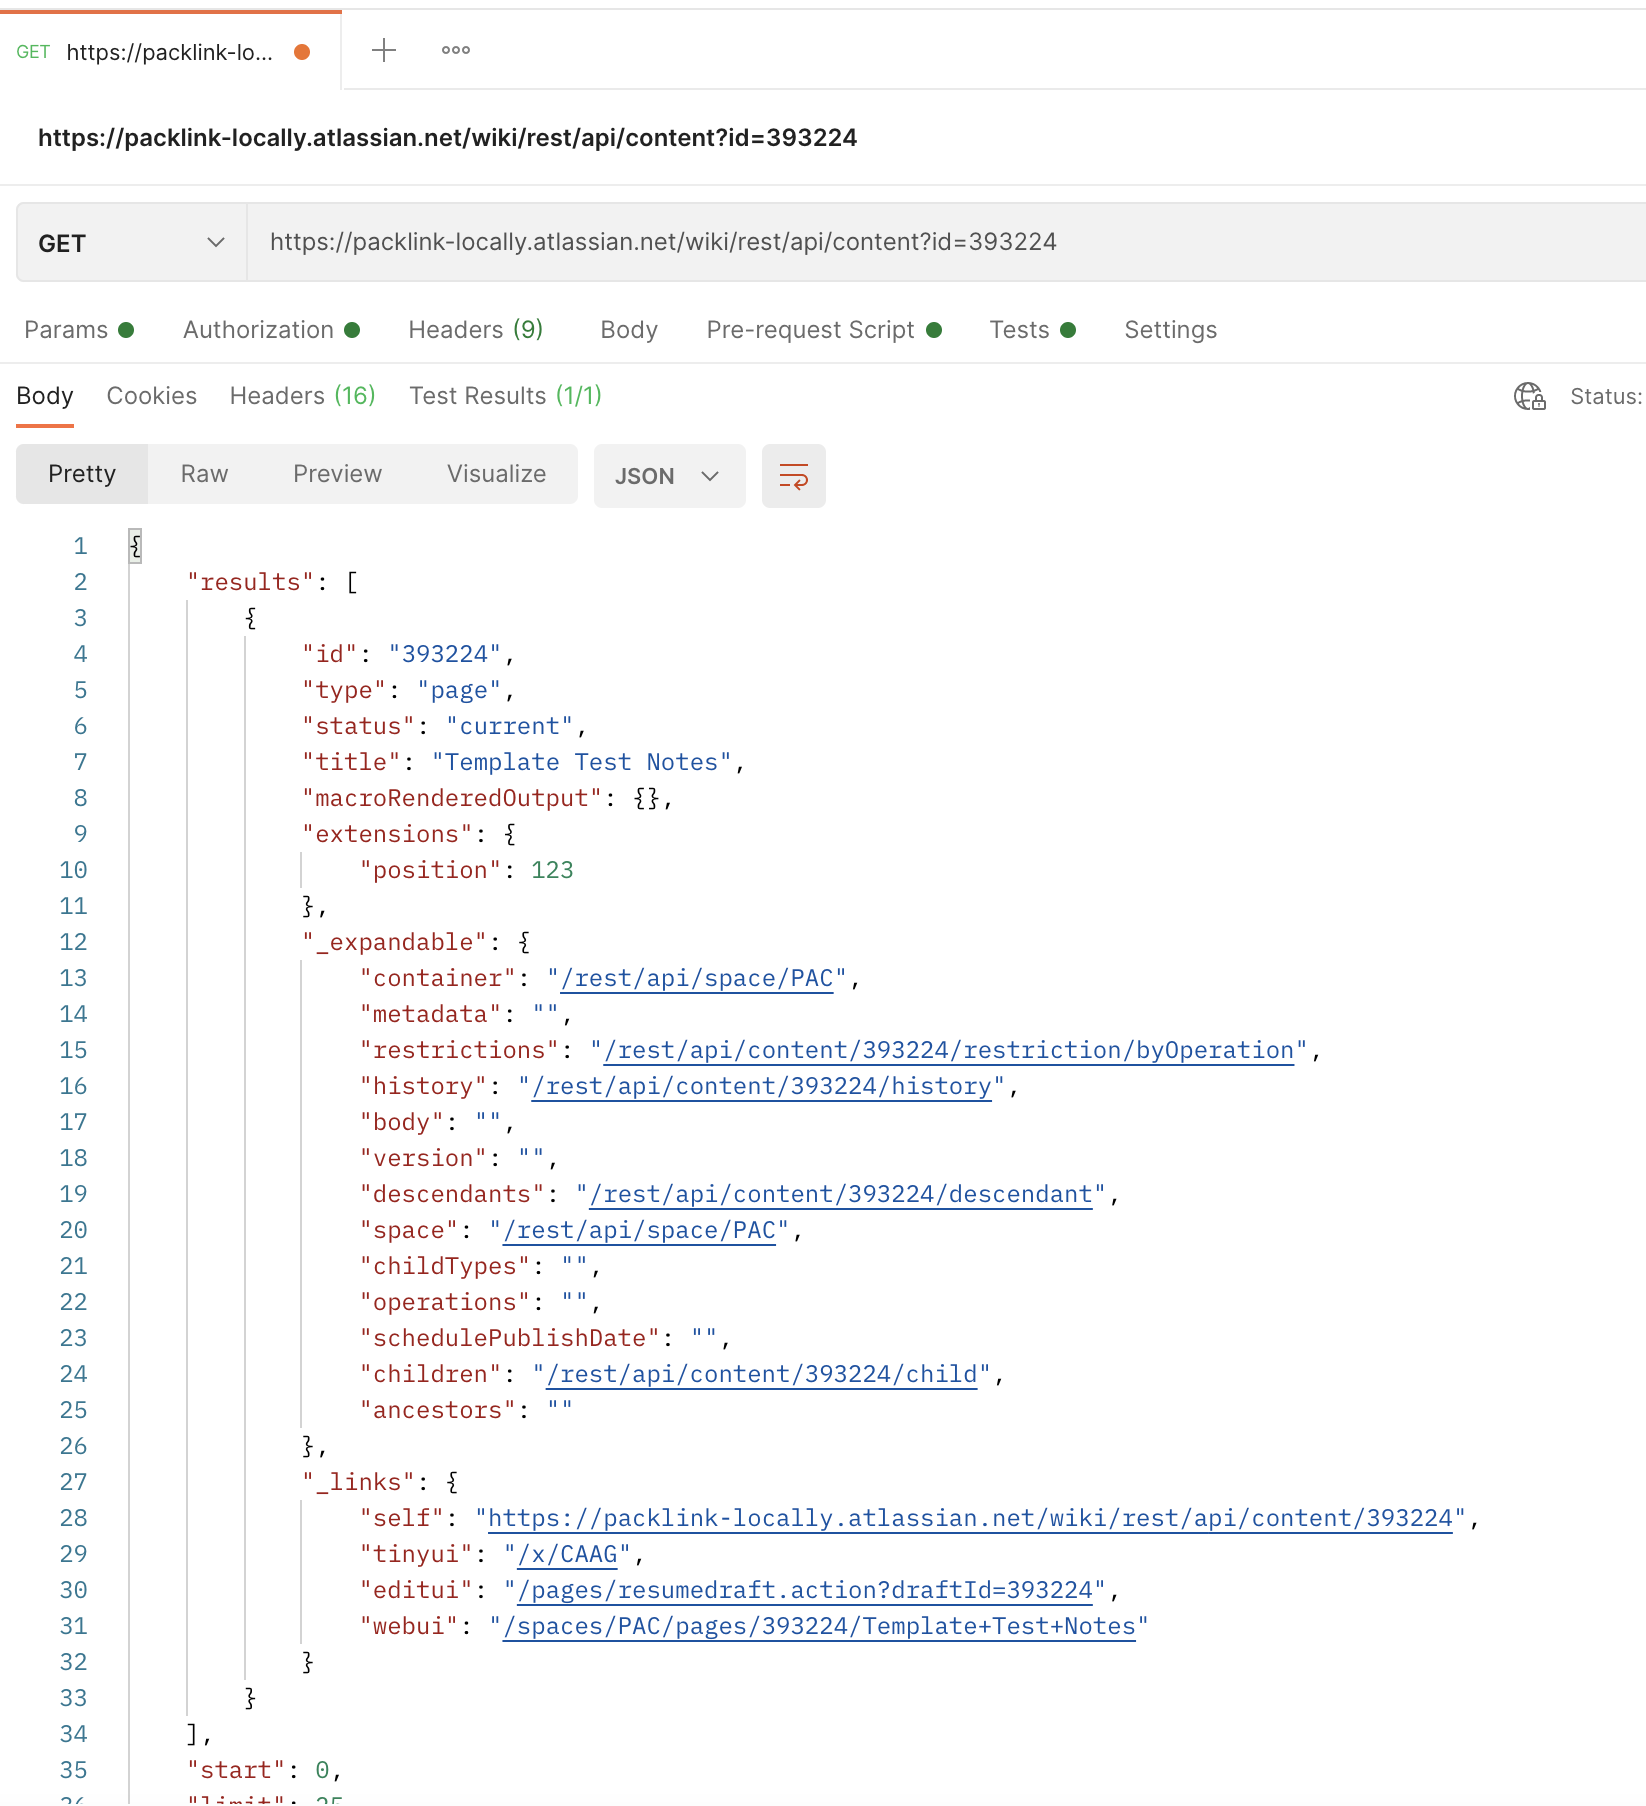This screenshot has width=1646, height=1806.
Task: Click the globe-and-lock response encoding icon
Action: pyautogui.click(x=1529, y=396)
